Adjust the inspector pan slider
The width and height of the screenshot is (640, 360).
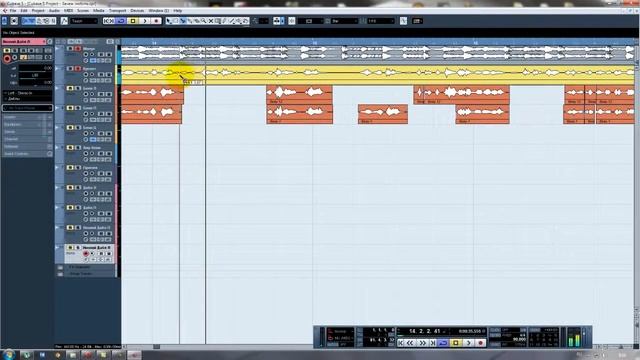tap(35, 76)
